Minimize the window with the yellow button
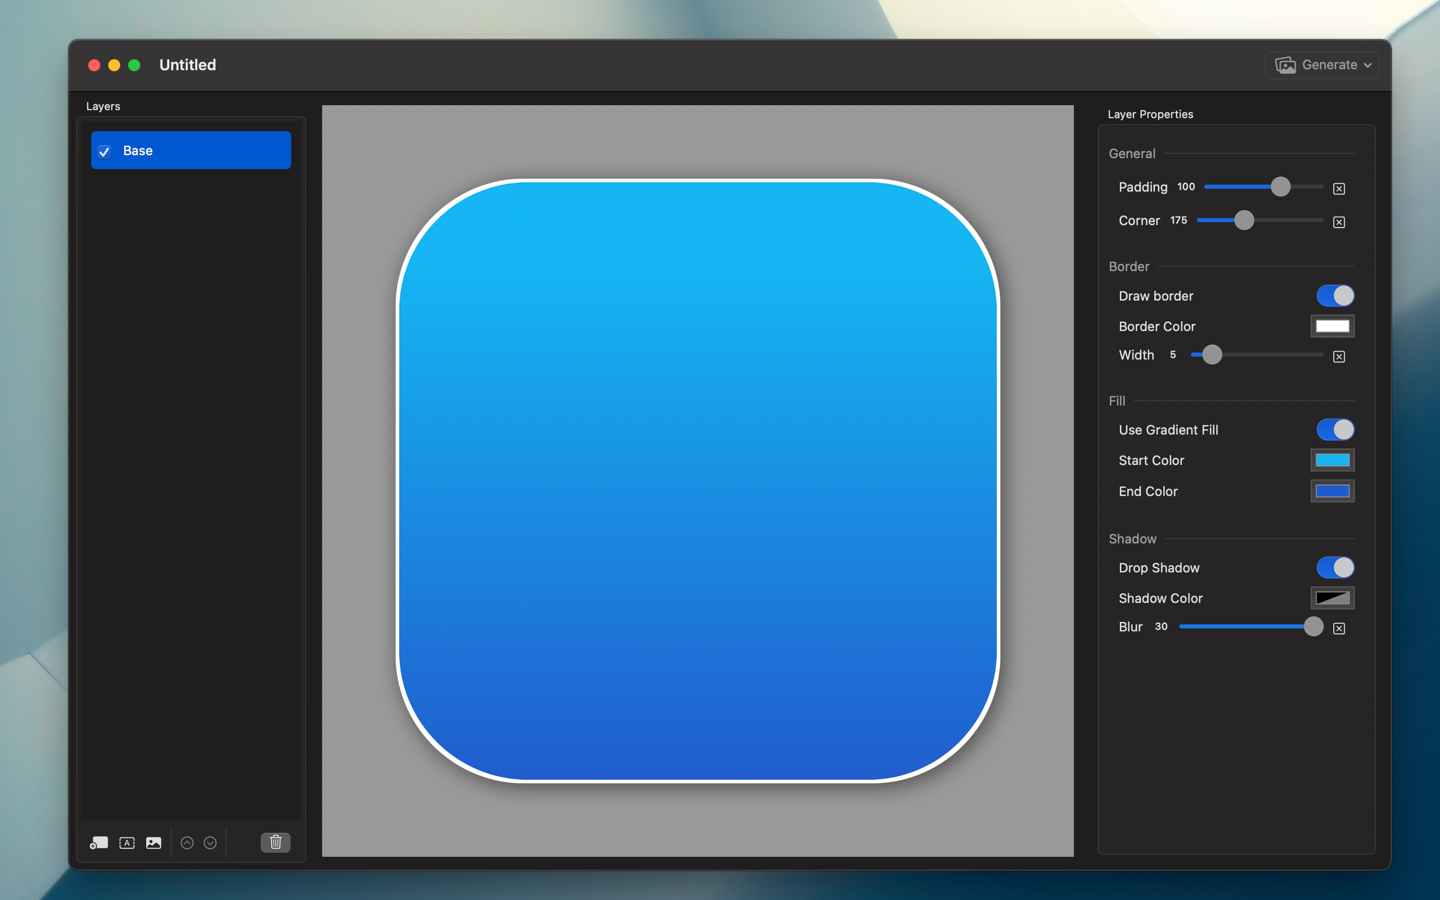 click(x=114, y=65)
